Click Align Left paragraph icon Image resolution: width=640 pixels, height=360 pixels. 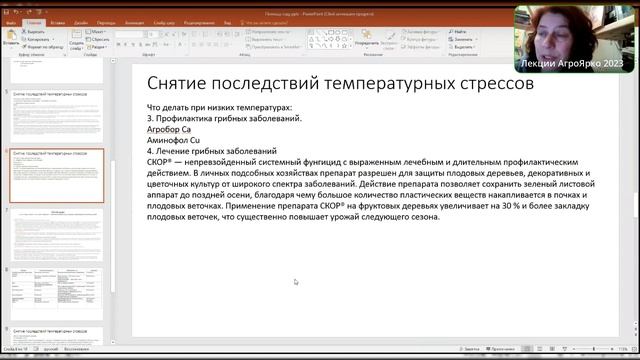(194, 44)
